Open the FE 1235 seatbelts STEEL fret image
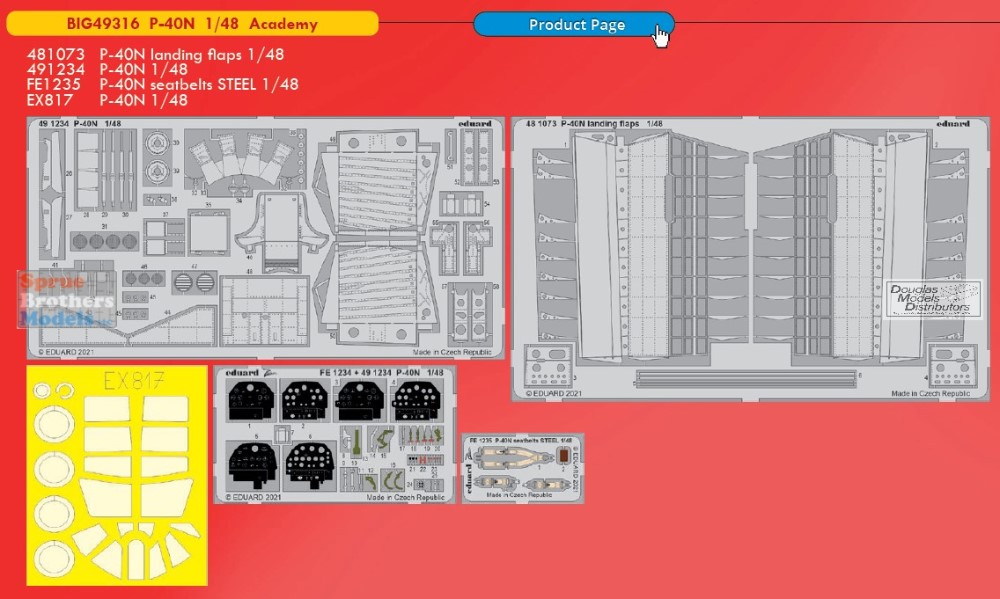 pyautogui.click(x=523, y=468)
